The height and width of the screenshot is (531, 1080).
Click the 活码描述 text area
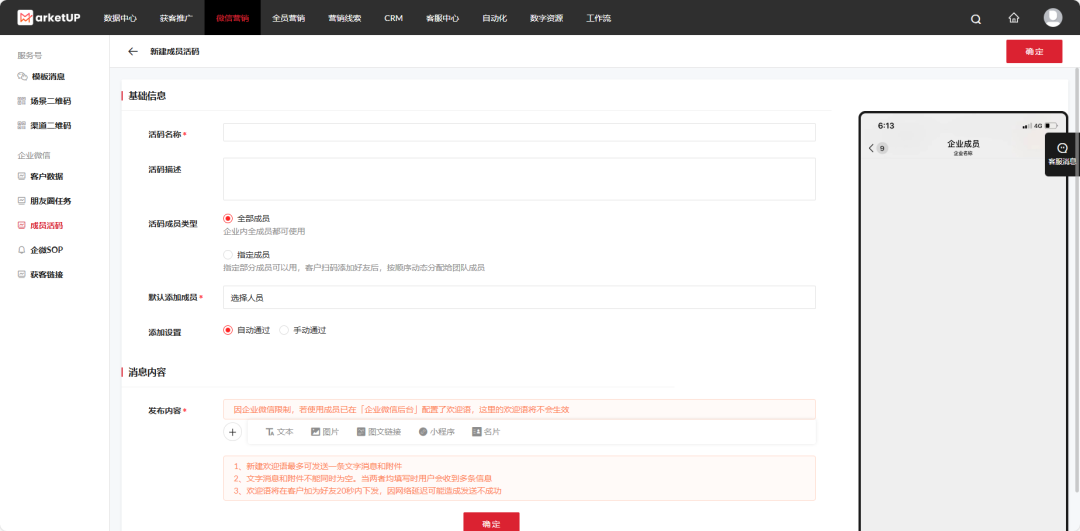pos(518,178)
